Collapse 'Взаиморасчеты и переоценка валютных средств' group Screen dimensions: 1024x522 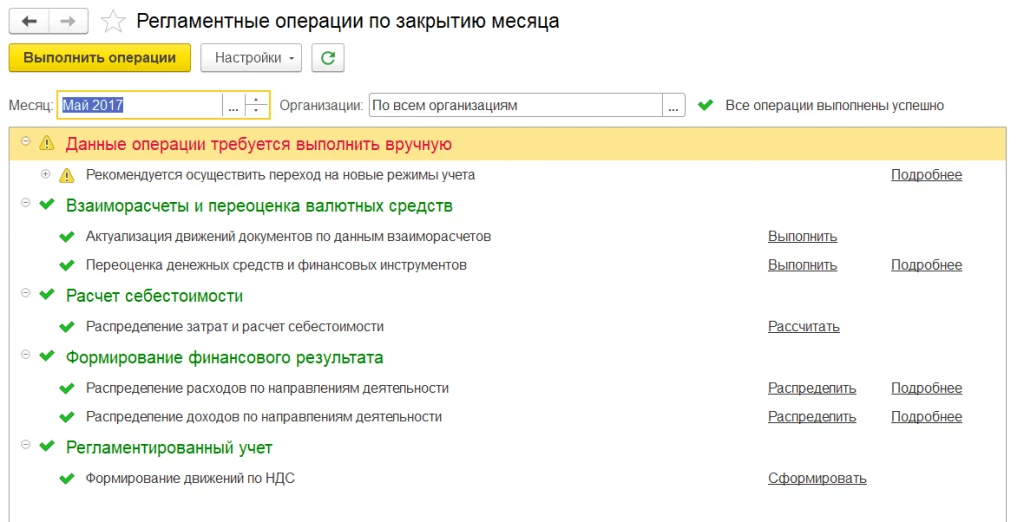pos(25,203)
